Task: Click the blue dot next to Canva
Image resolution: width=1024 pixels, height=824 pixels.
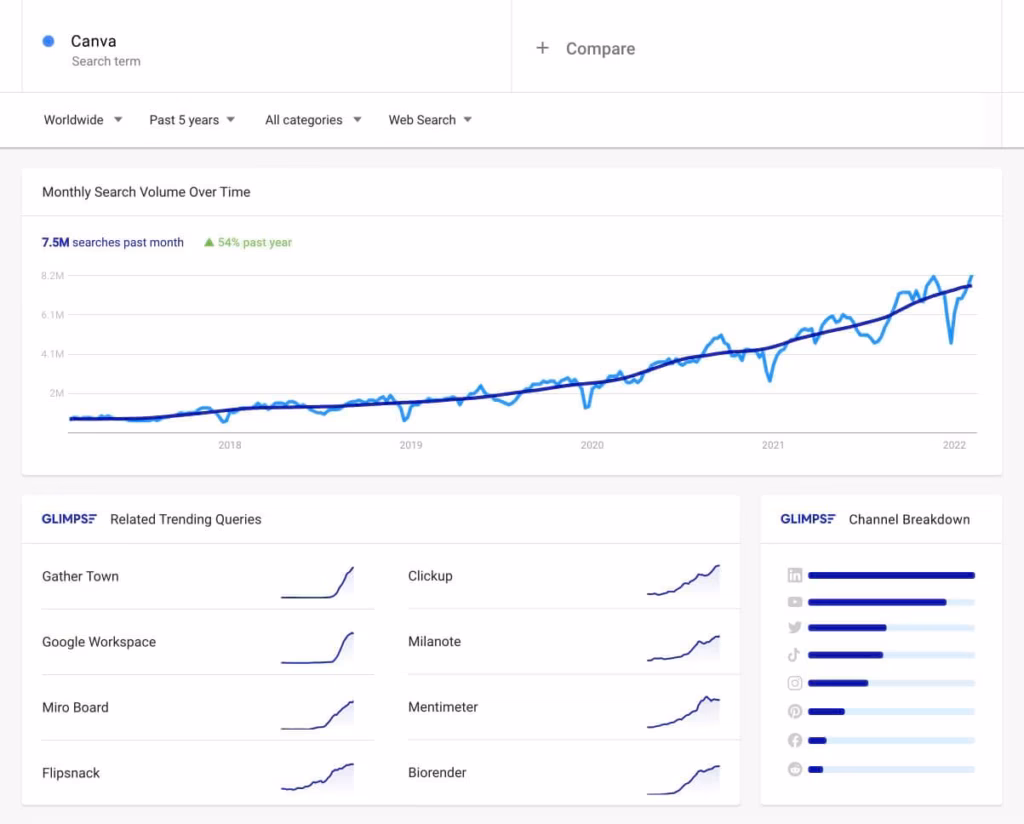Action: 49,40
